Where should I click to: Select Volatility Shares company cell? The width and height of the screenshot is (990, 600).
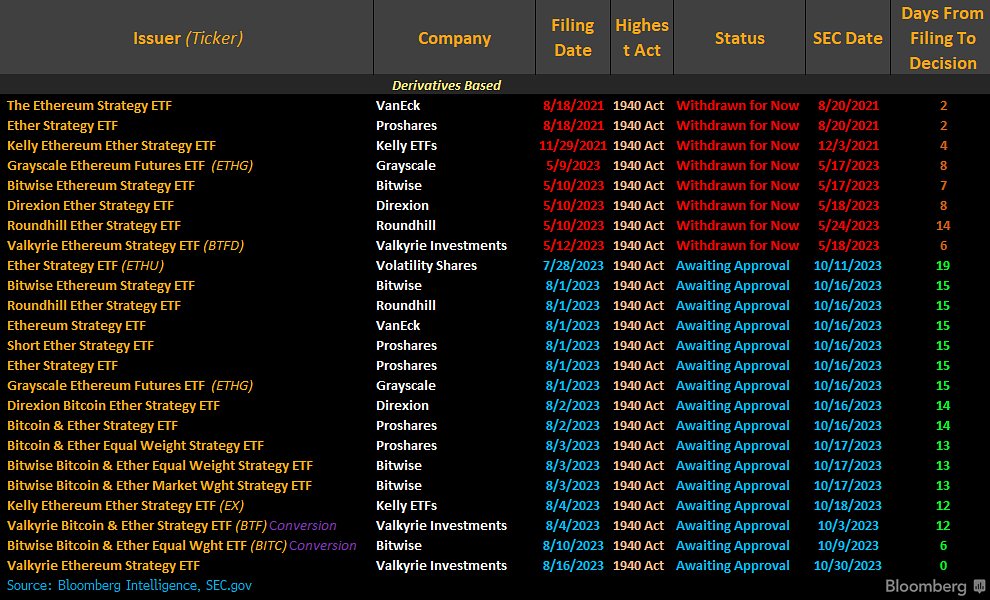point(426,266)
